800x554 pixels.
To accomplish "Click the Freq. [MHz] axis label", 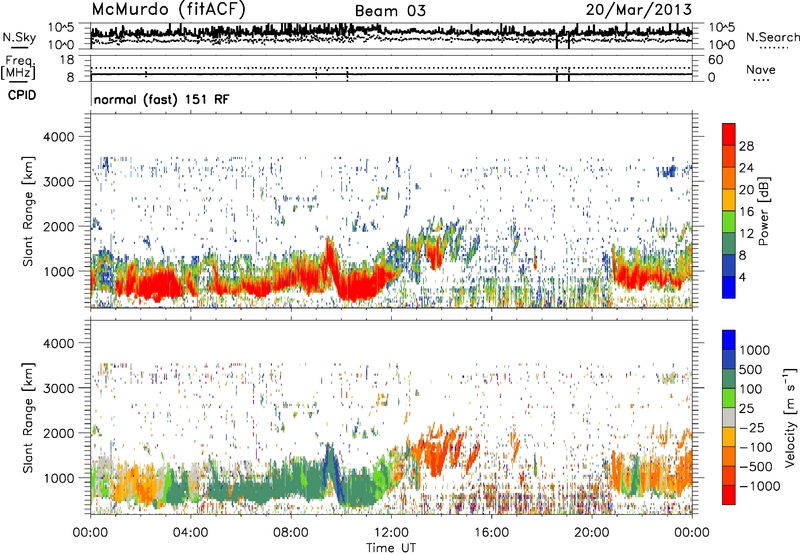I will coord(18,67).
